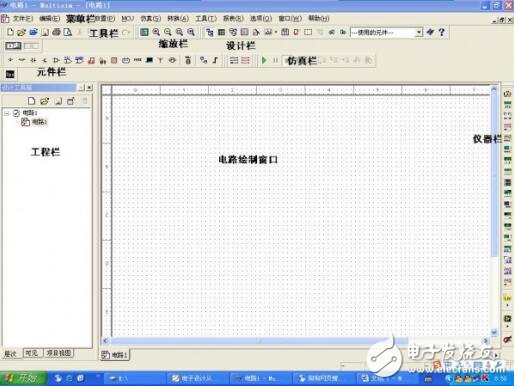Open the MCU component group
This screenshot has width=514, height=386.
pos(188,60)
